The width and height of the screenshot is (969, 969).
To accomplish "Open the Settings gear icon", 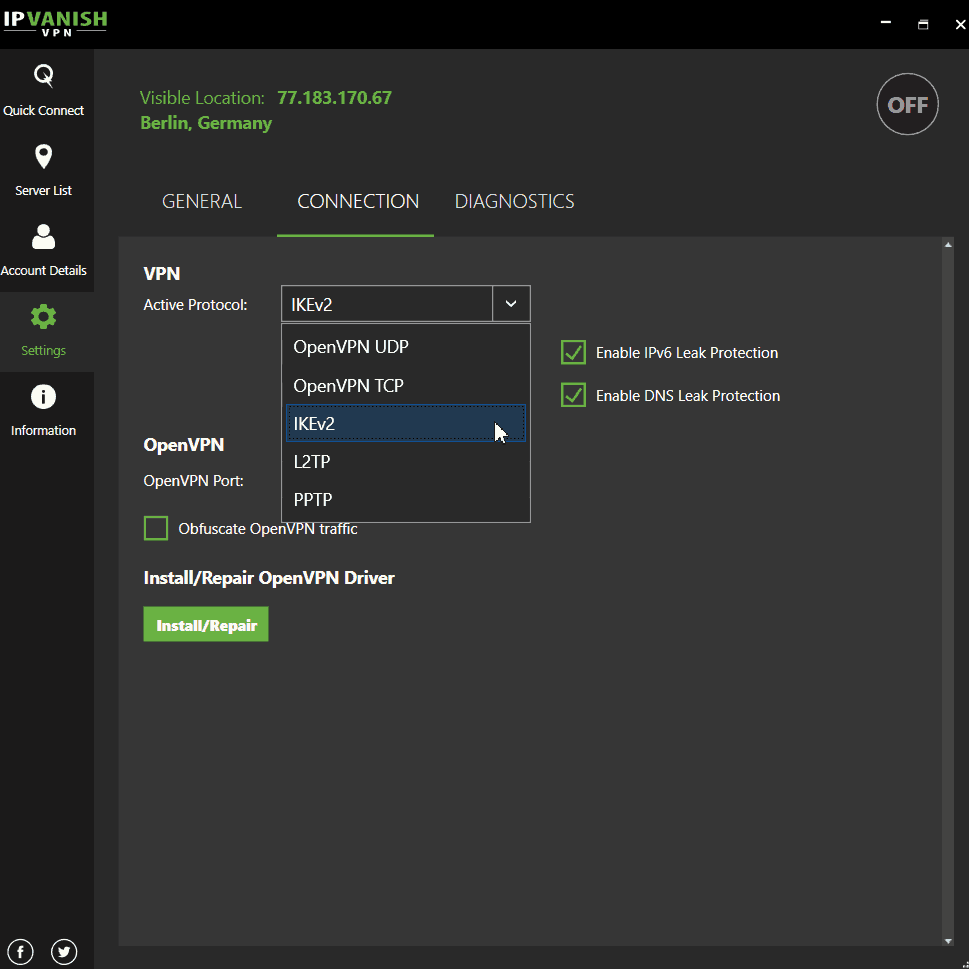I will coord(43,317).
